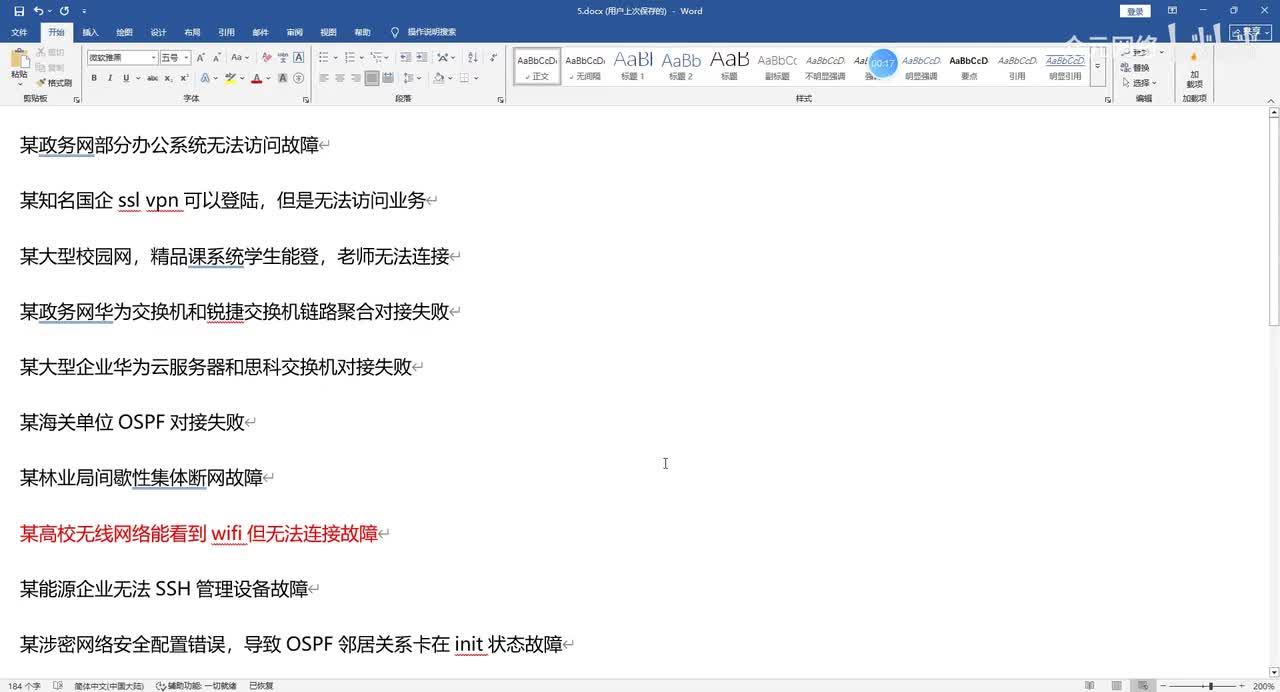Open the borders dropdown
1280x692 pixels.
point(476,78)
